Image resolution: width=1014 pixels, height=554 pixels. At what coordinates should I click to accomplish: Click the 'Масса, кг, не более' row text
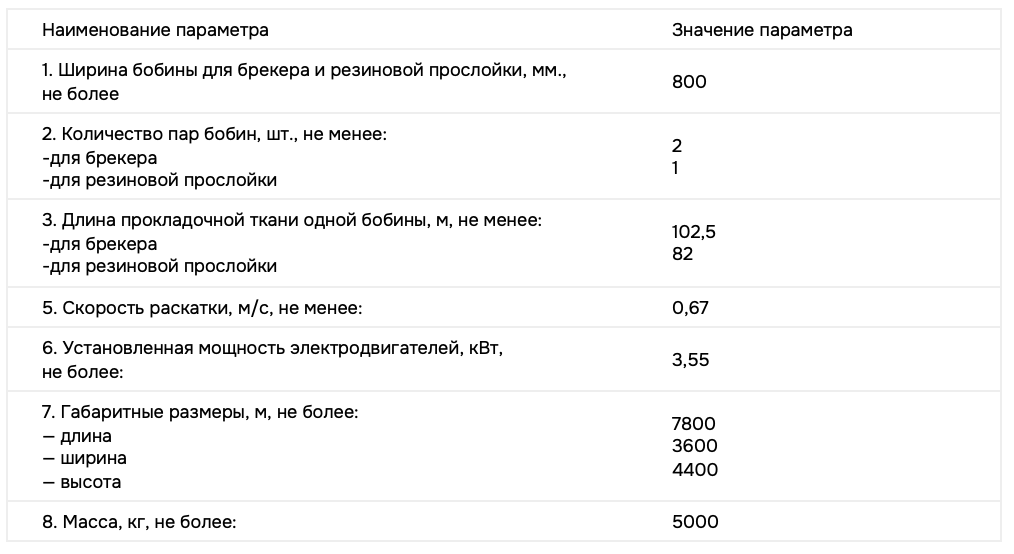click(x=139, y=522)
